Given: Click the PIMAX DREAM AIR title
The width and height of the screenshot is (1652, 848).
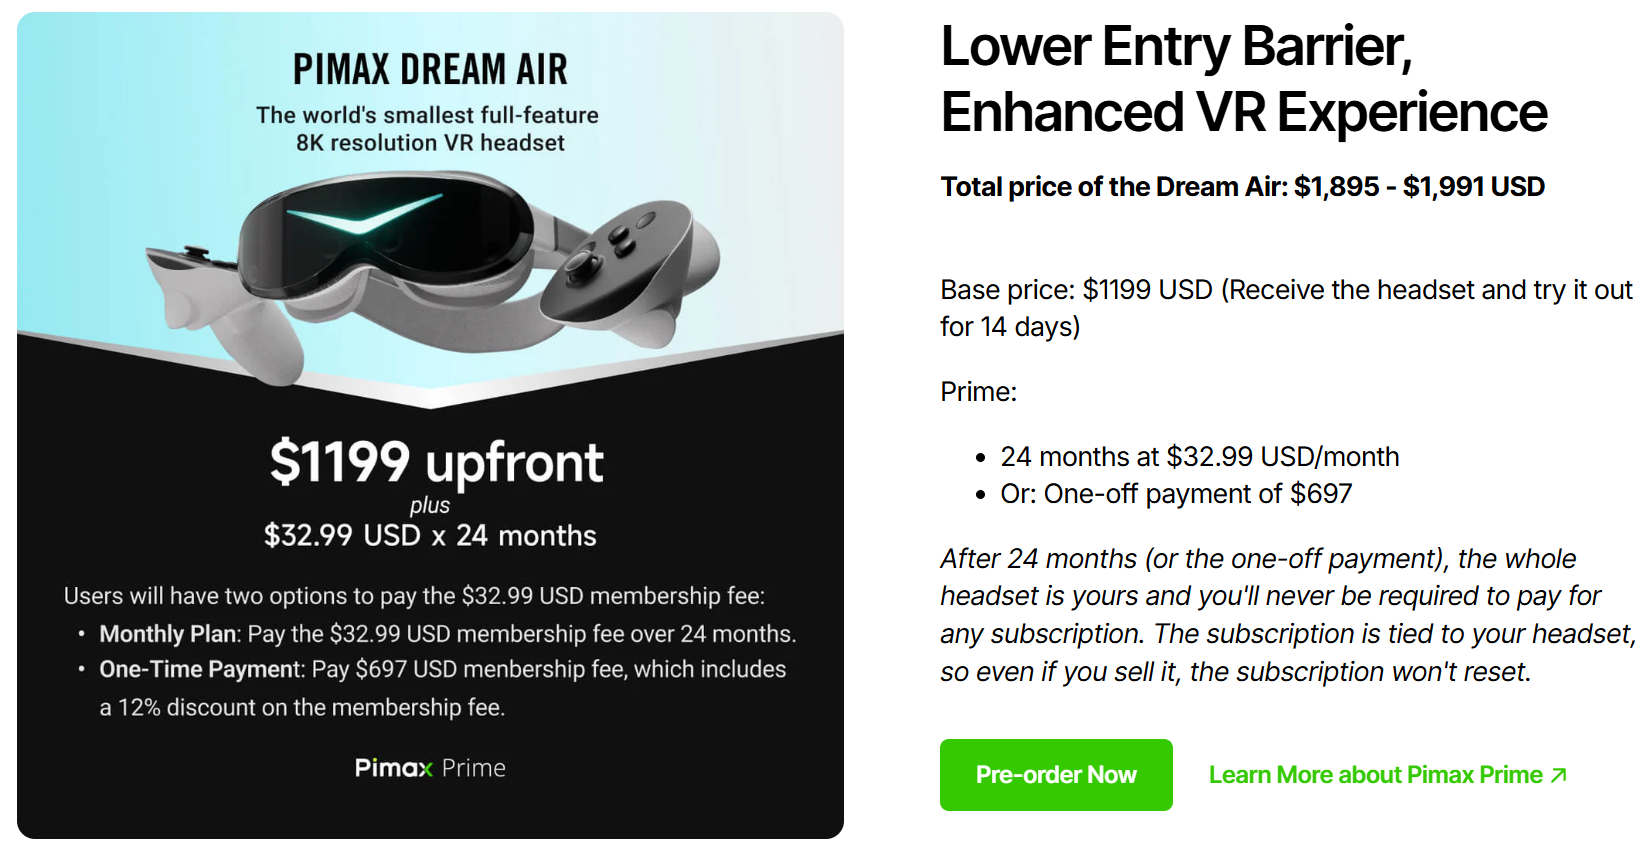Looking at the screenshot, I should pos(430,69).
